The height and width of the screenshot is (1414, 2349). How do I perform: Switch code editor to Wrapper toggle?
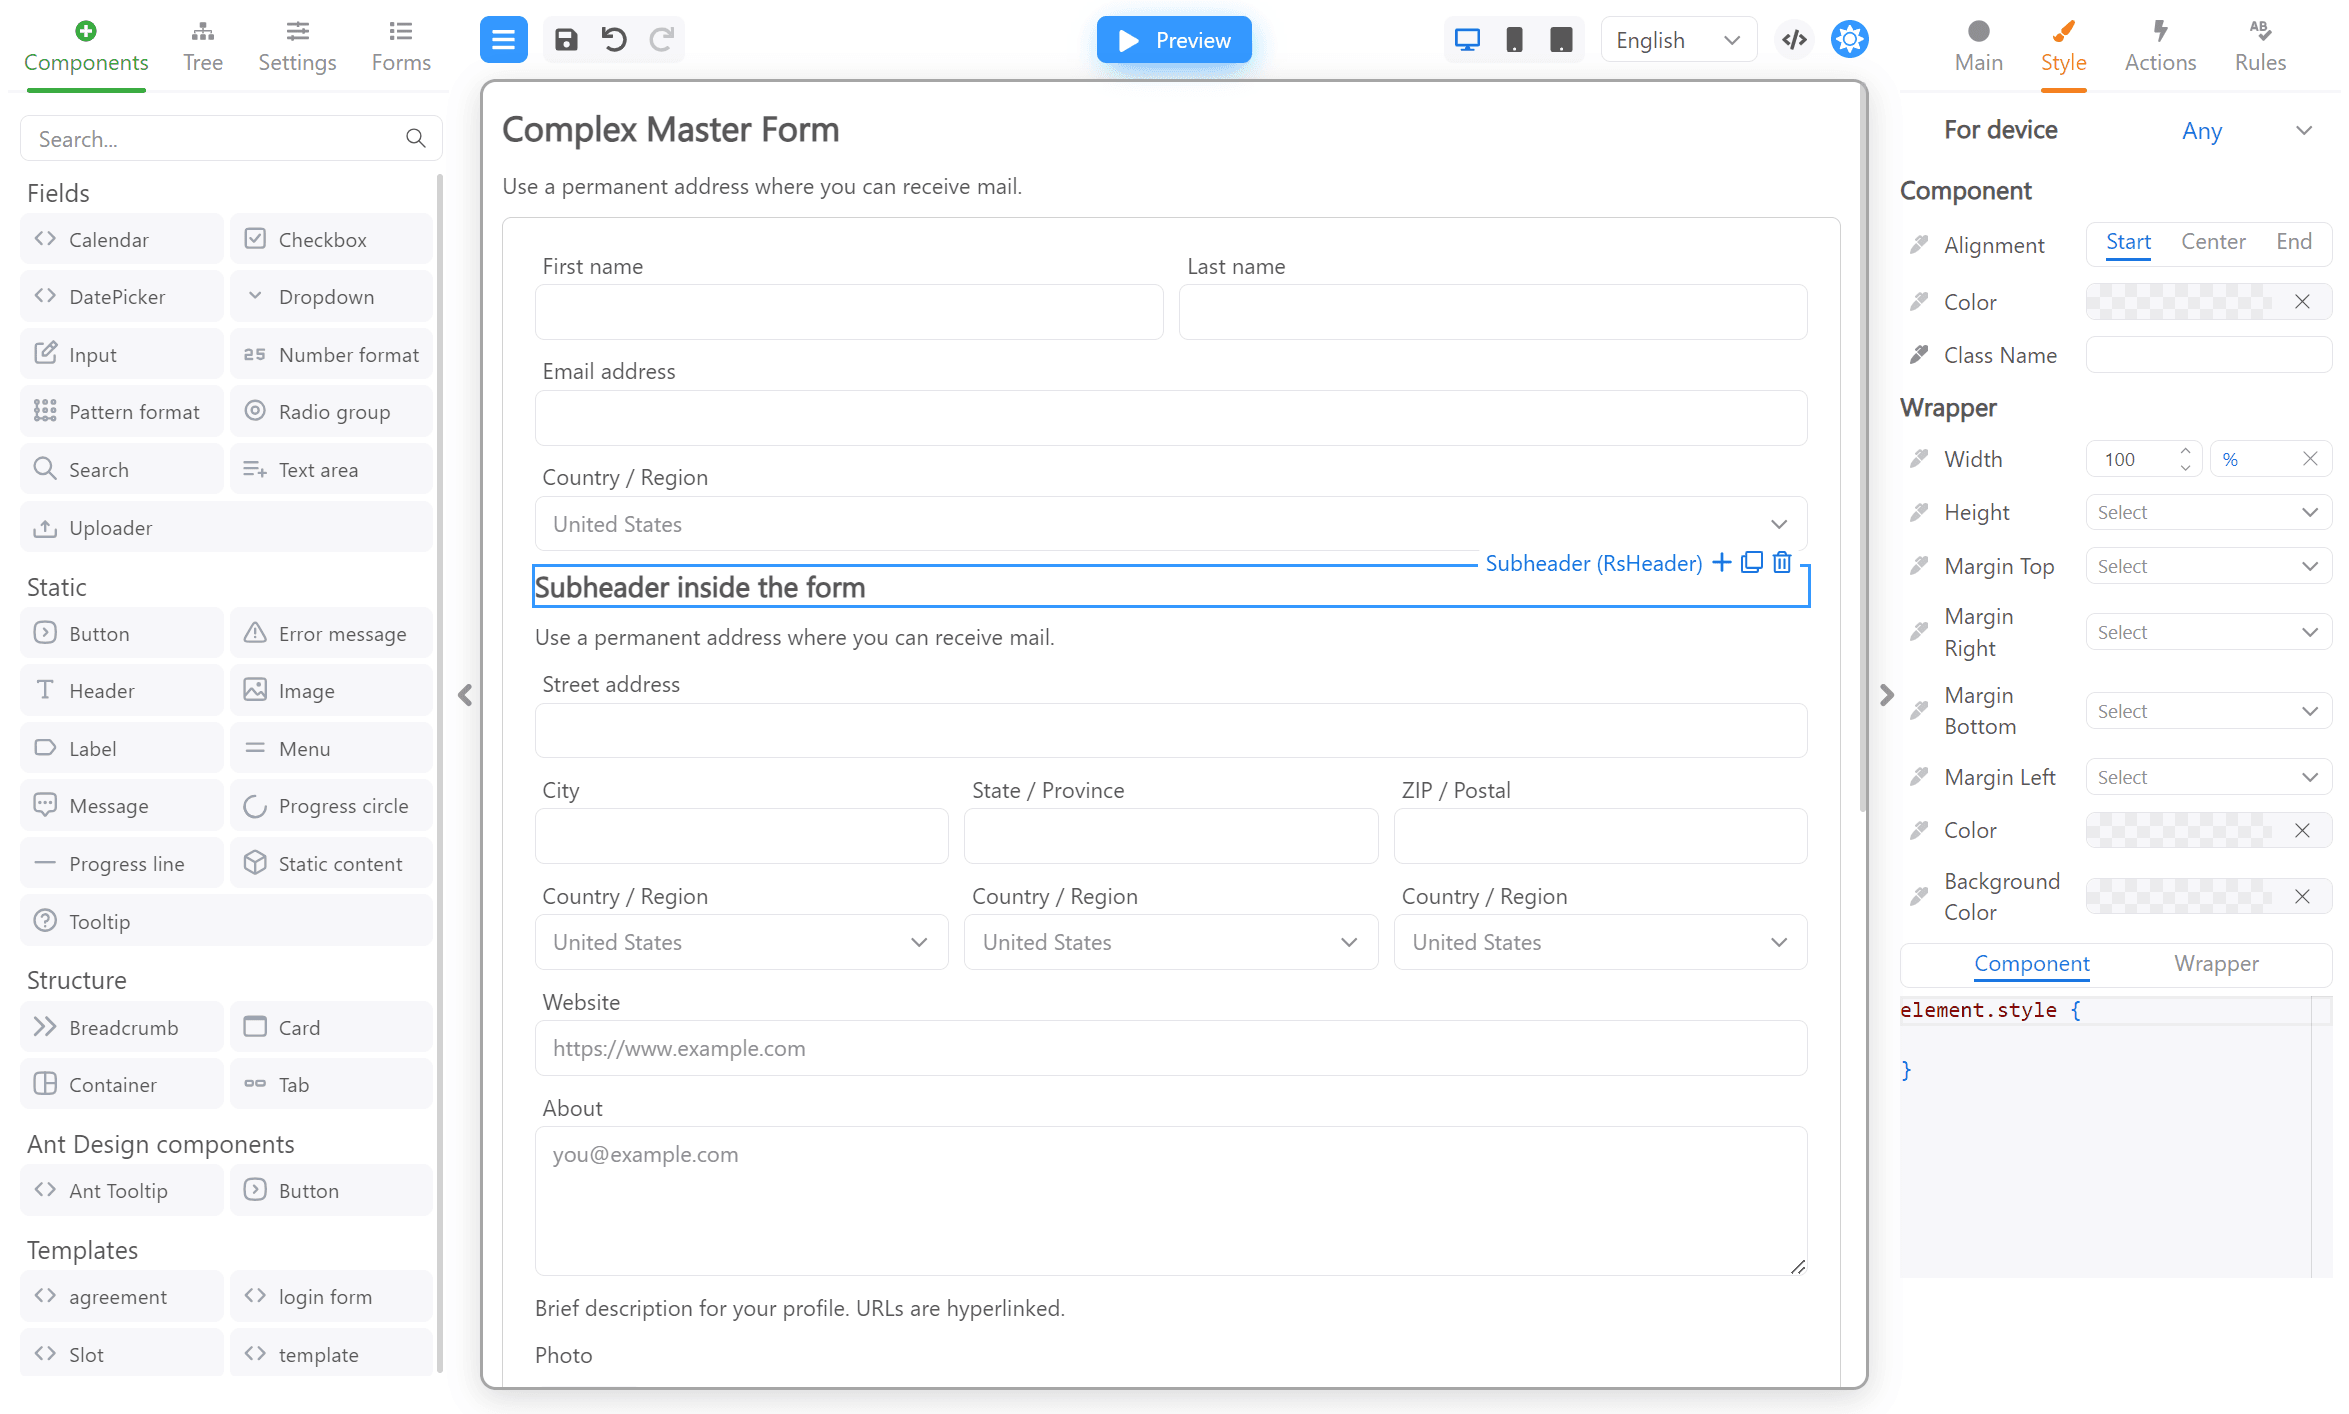pyautogui.click(x=2216, y=964)
